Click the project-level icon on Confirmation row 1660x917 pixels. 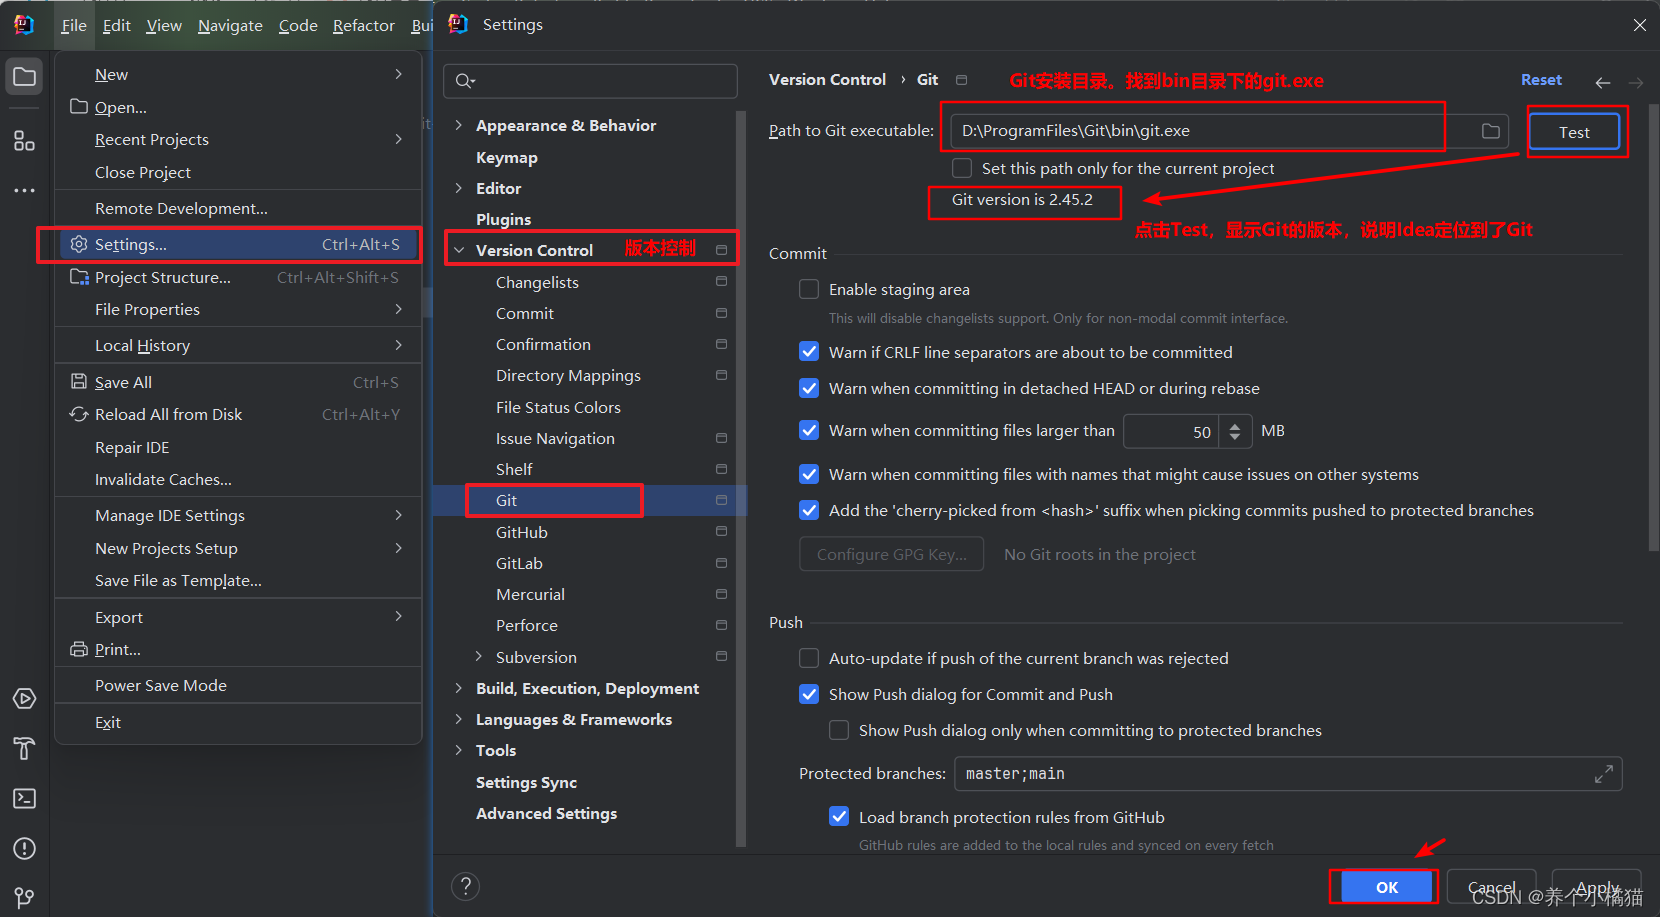point(721,344)
